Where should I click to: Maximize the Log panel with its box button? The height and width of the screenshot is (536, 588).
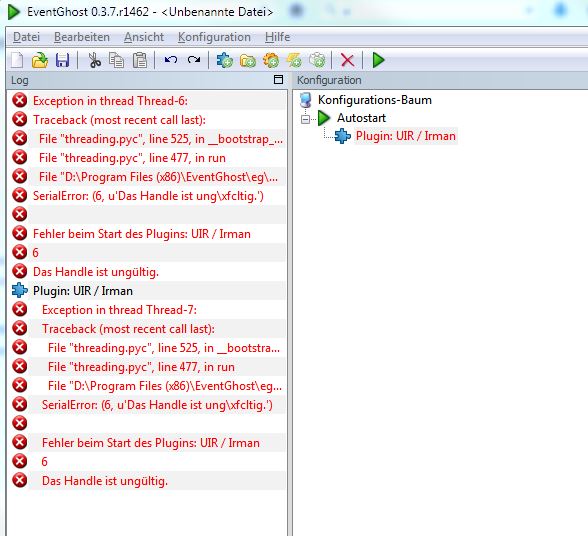click(278, 80)
